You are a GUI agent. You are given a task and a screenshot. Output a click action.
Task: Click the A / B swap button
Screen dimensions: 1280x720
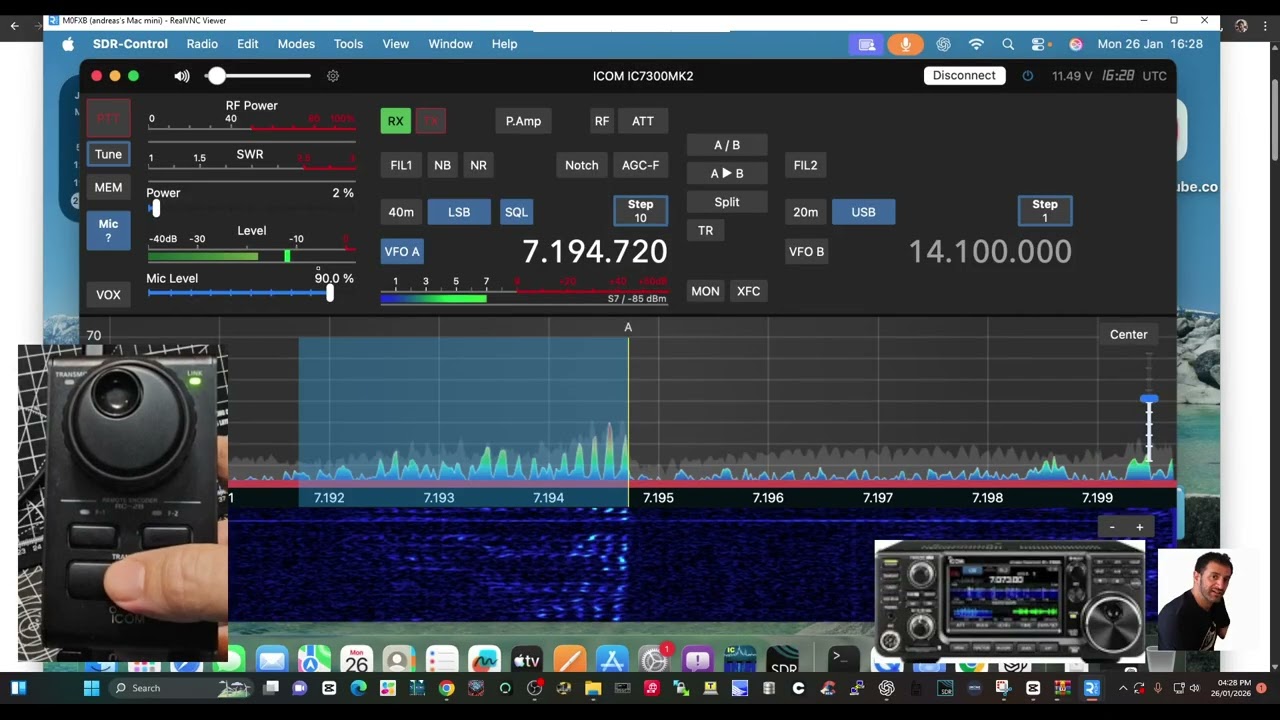[727, 145]
